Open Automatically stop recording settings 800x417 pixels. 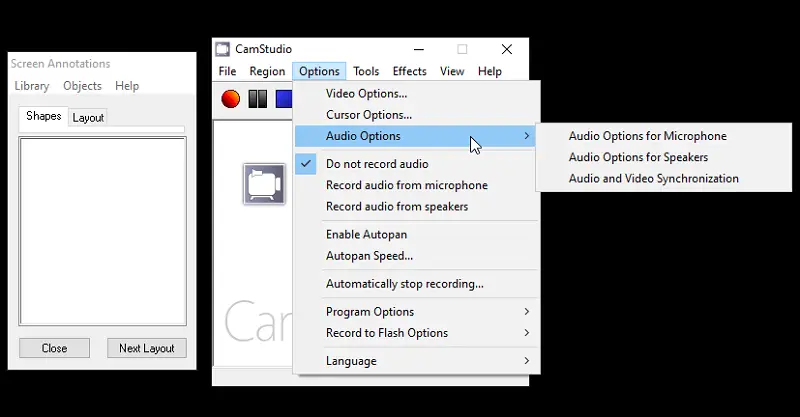coord(416,284)
